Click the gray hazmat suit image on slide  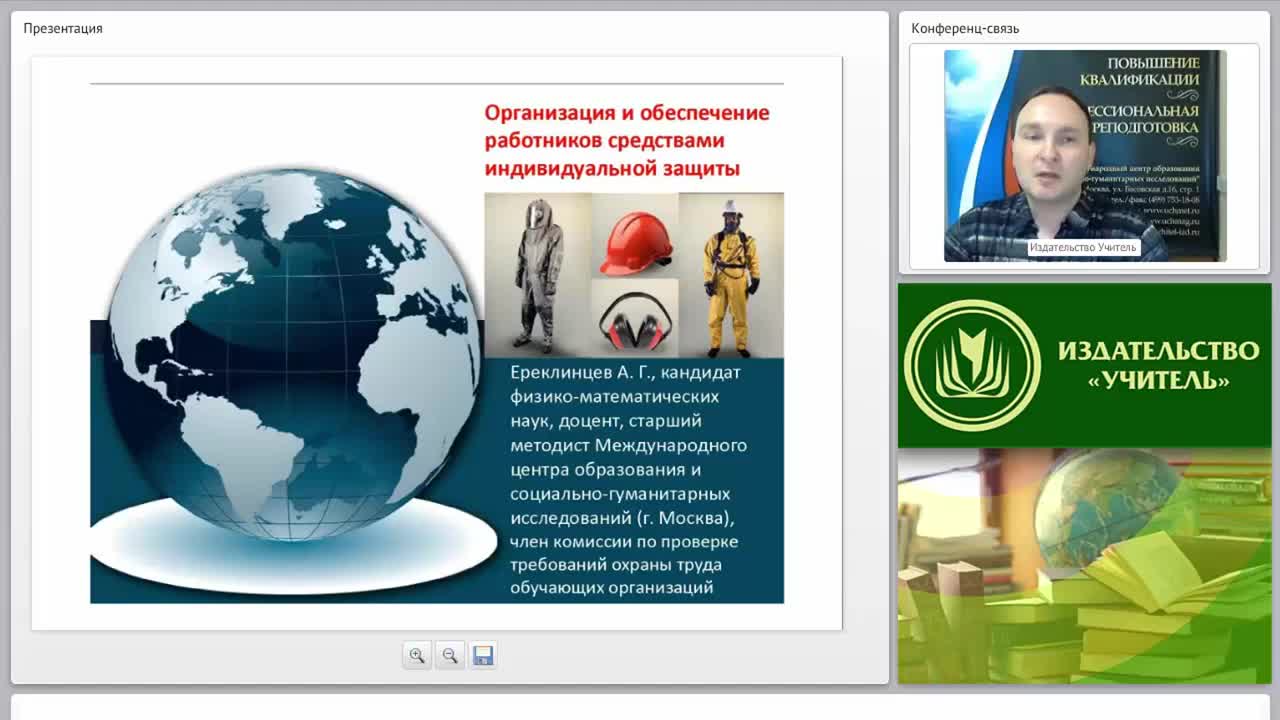[x=539, y=276]
